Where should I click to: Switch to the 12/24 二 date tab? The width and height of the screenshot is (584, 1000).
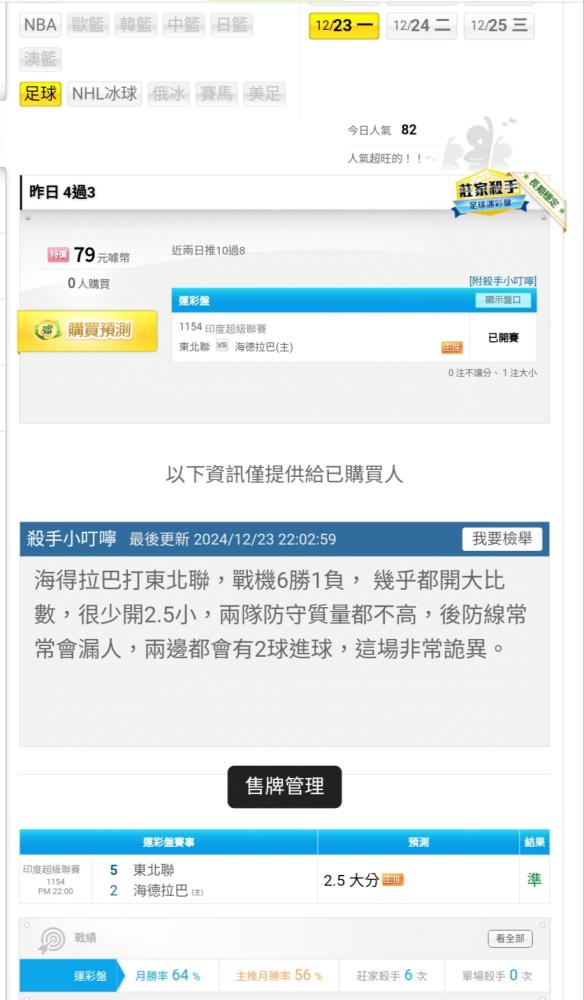tap(421, 26)
